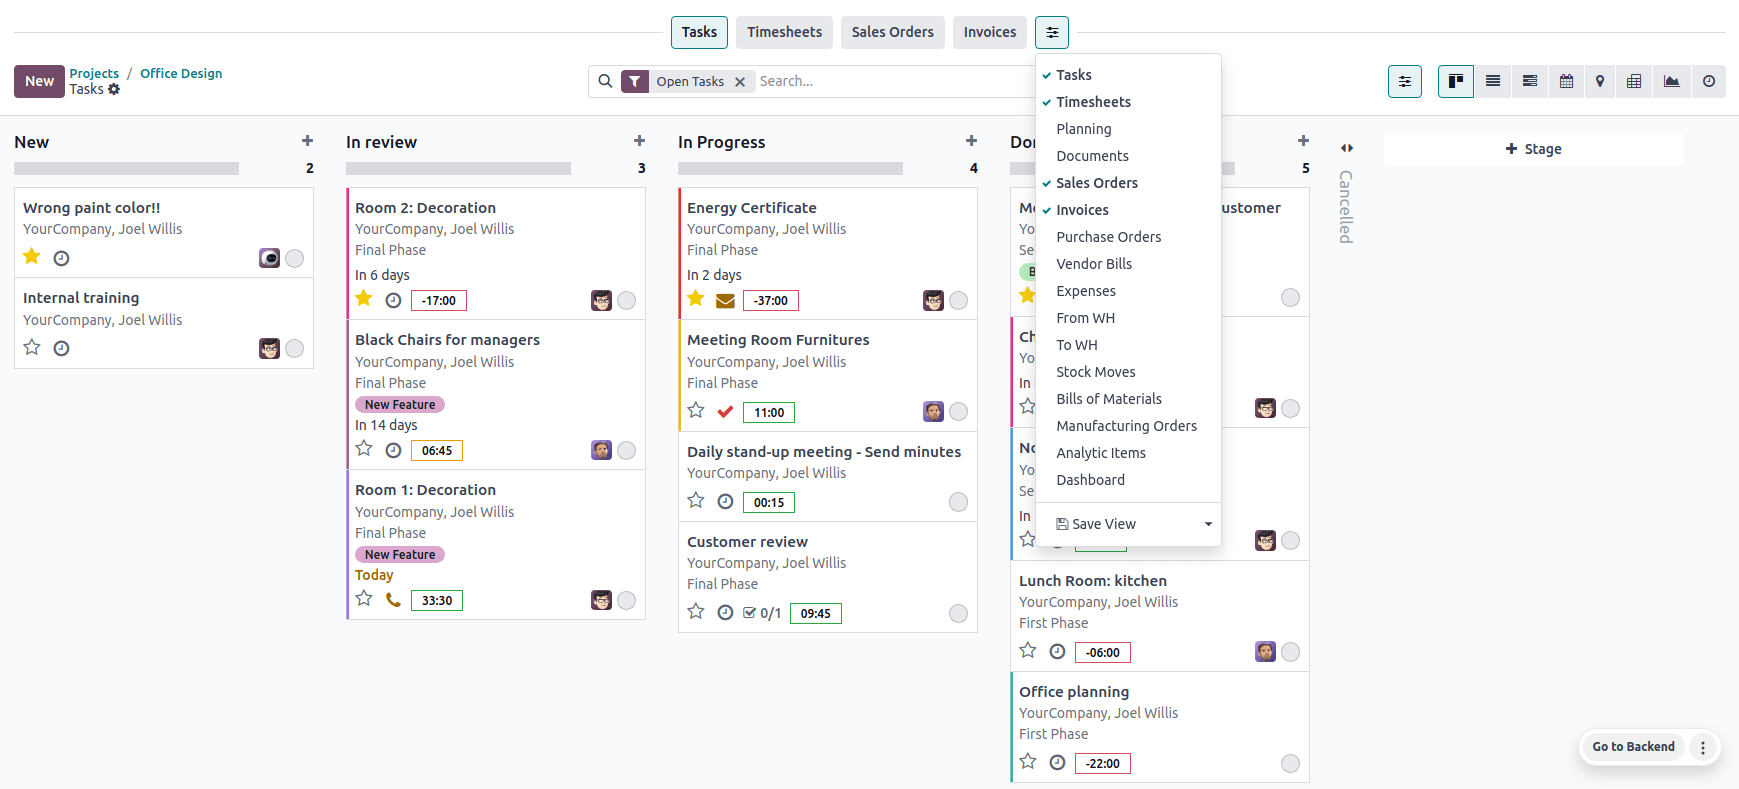Expand the collapsed Cancelled column
1739x789 pixels.
click(x=1346, y=147)
